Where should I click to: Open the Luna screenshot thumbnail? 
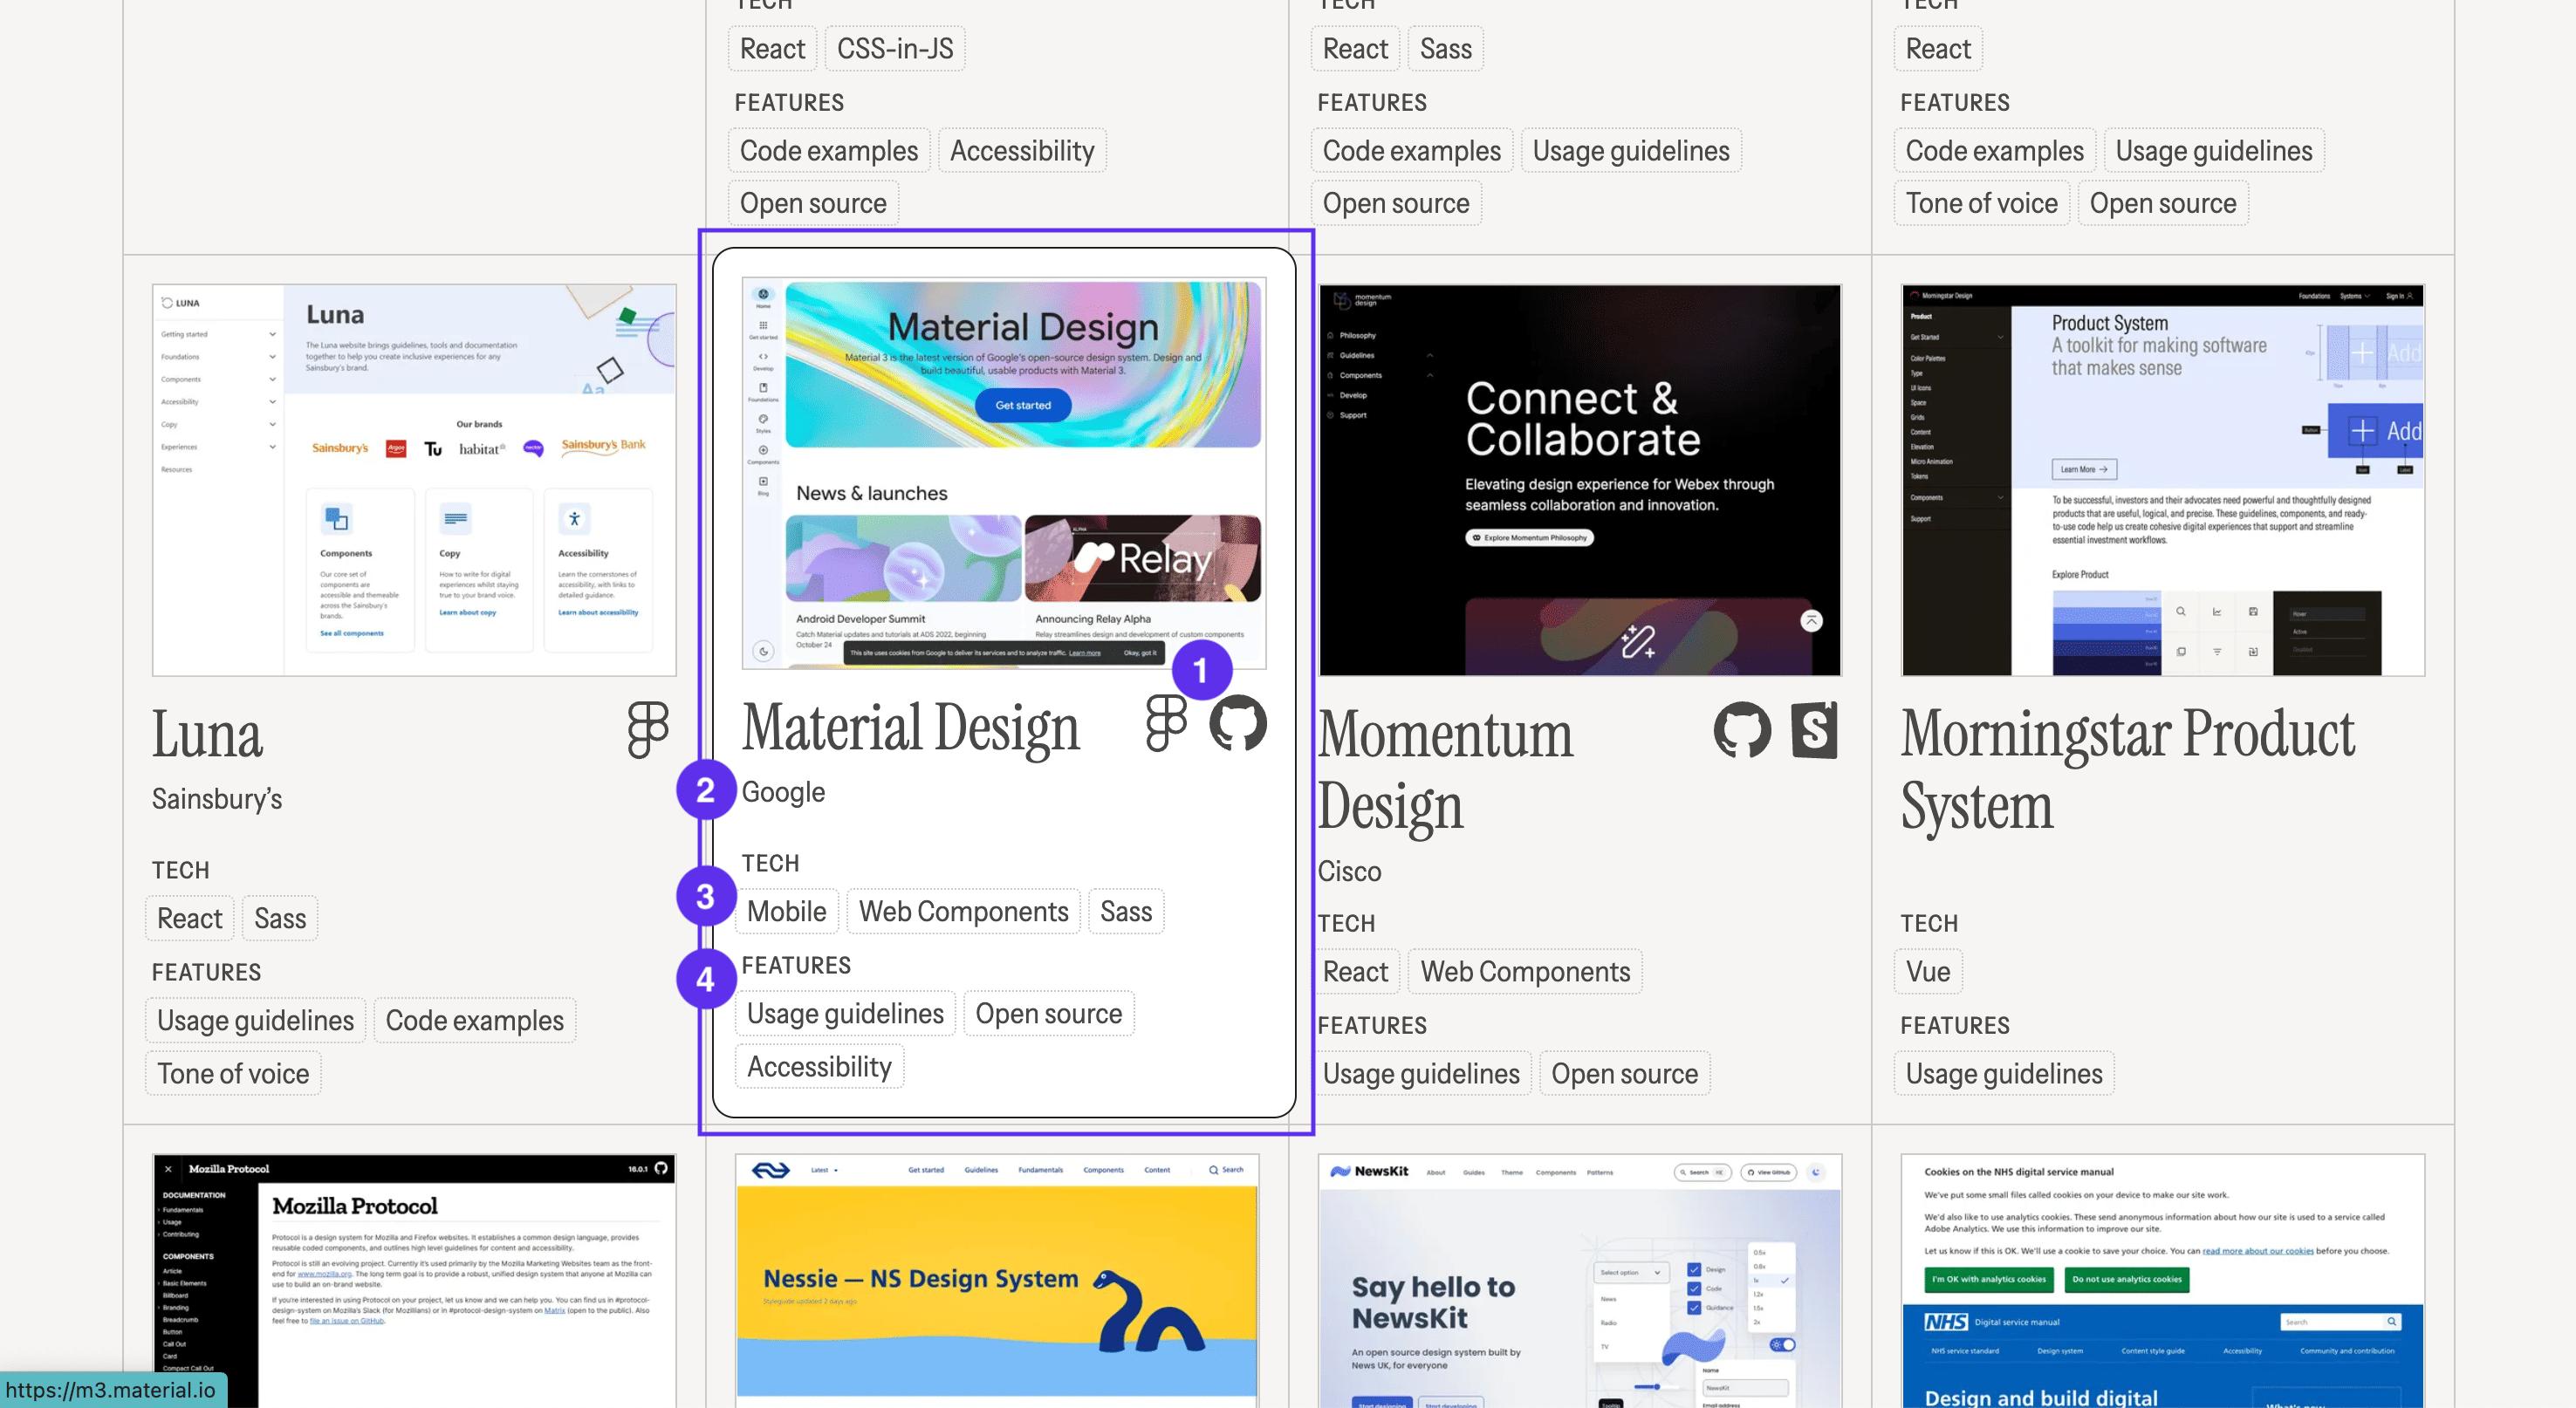point(414,480)
